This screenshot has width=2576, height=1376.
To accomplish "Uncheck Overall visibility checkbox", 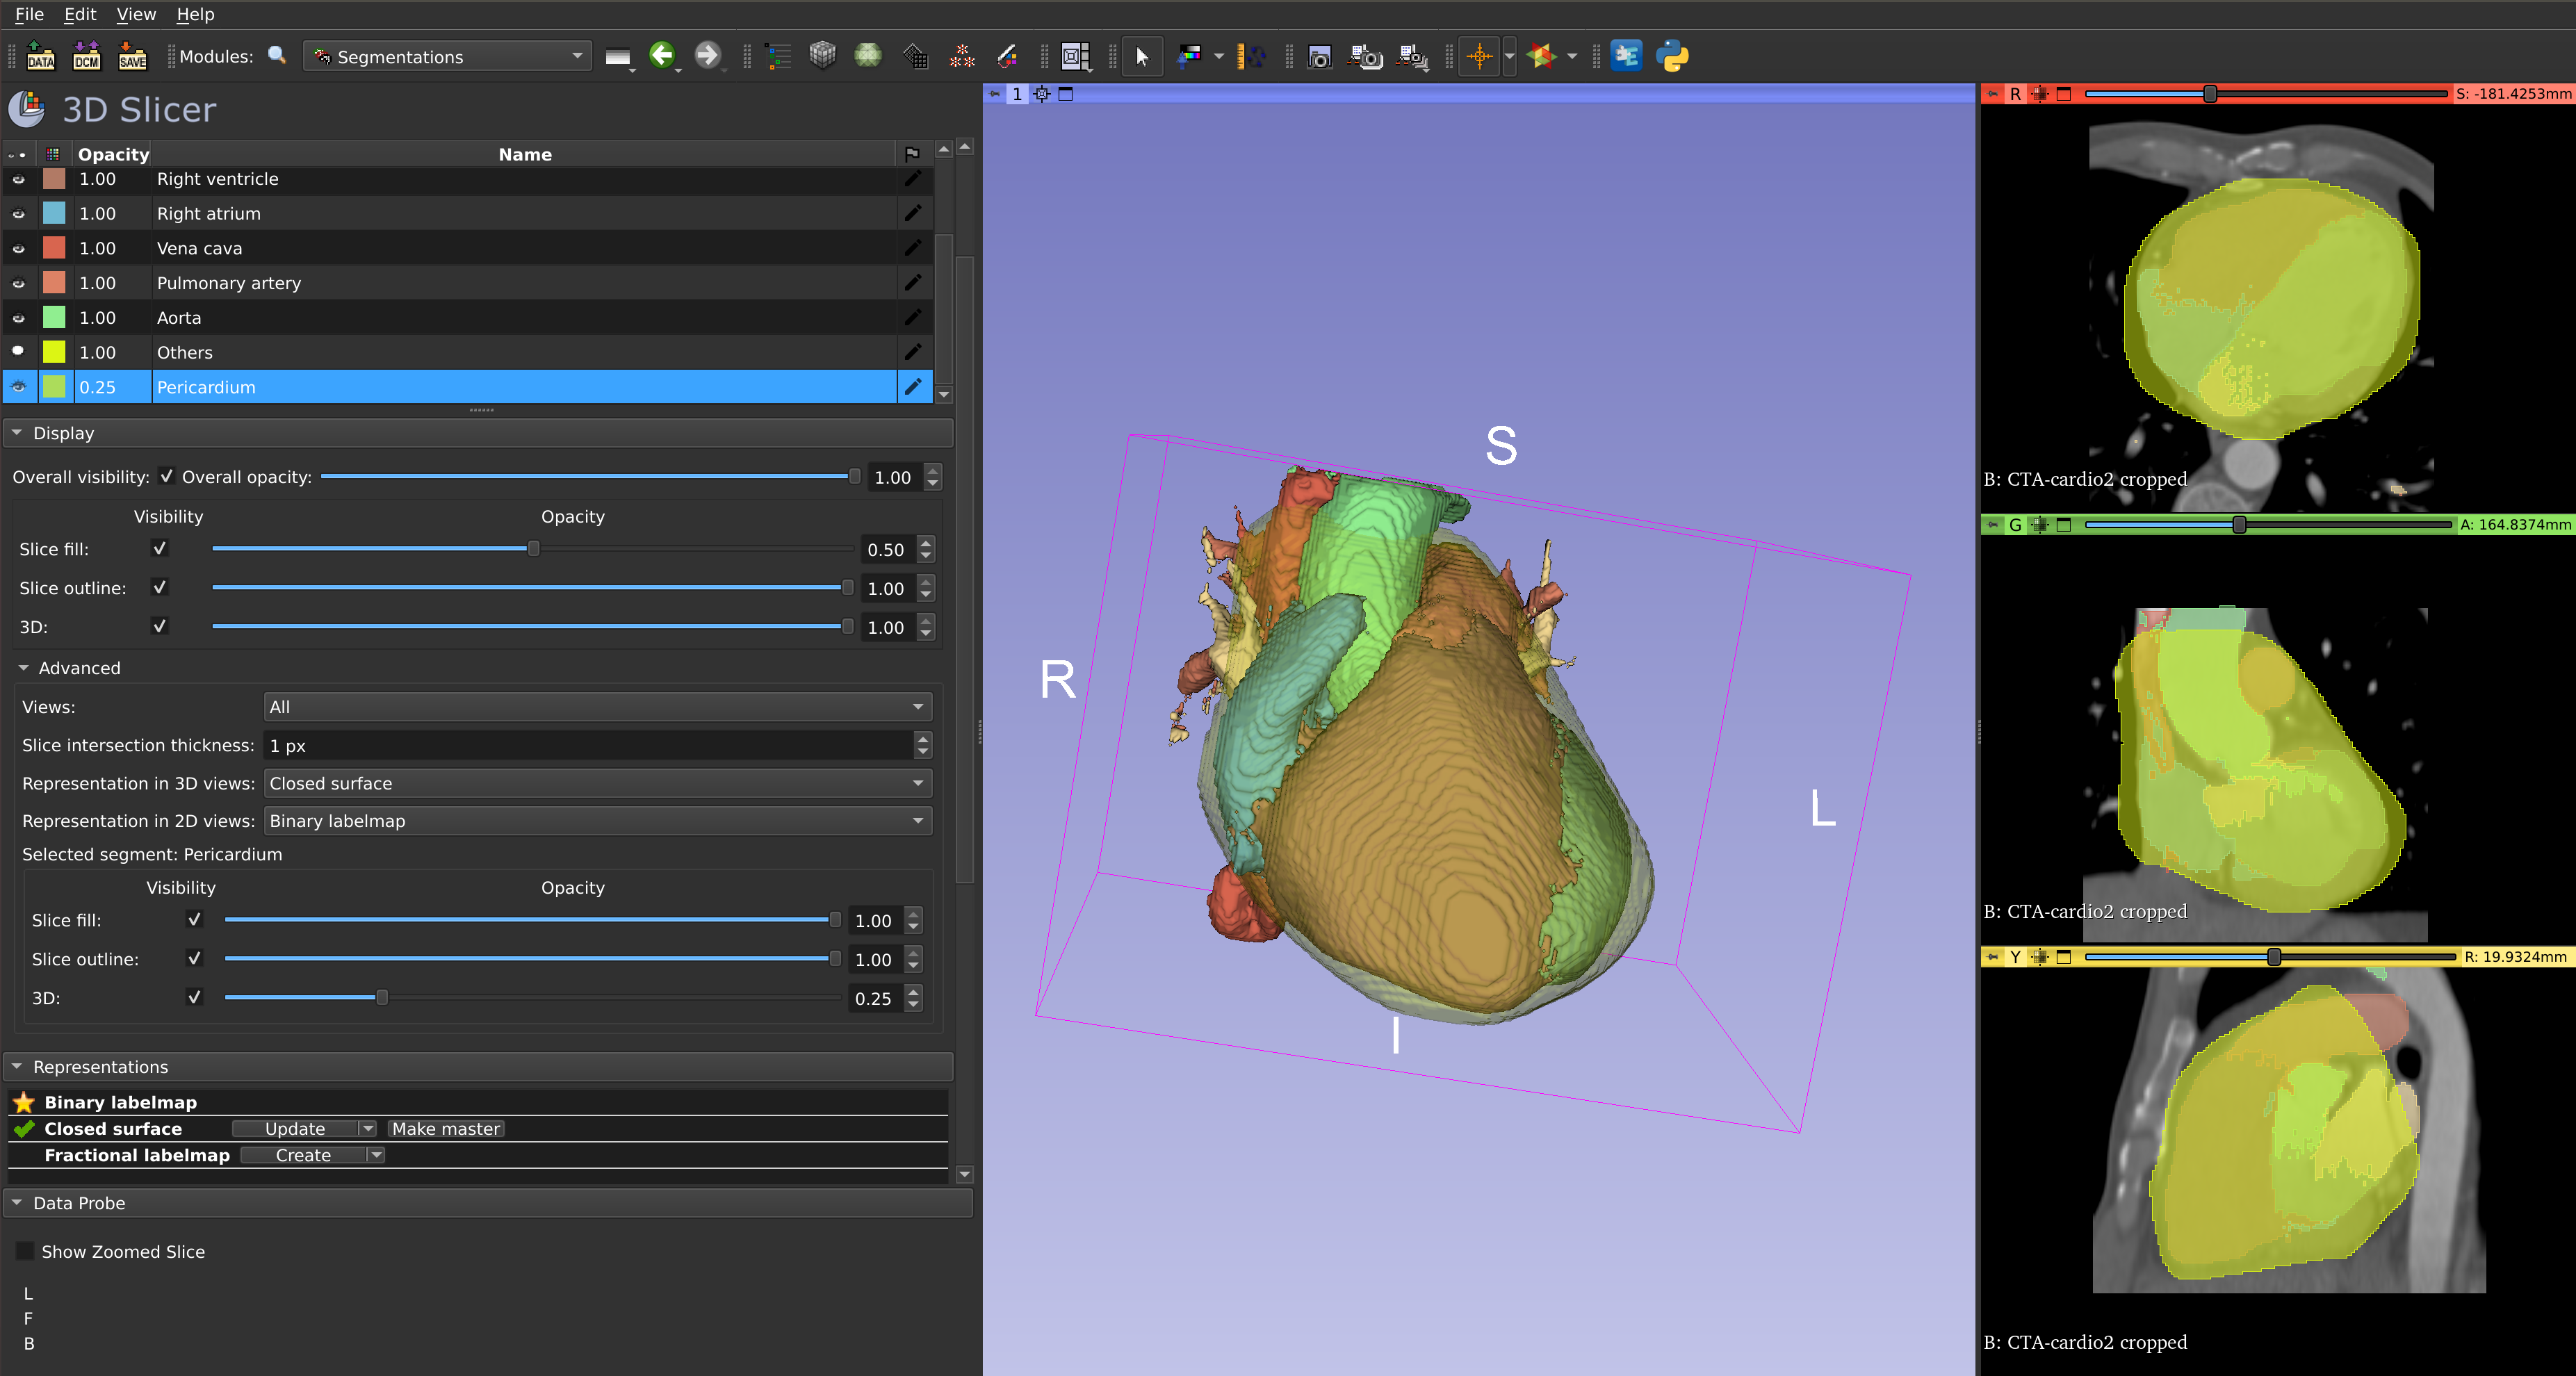I will pos(167,477).
